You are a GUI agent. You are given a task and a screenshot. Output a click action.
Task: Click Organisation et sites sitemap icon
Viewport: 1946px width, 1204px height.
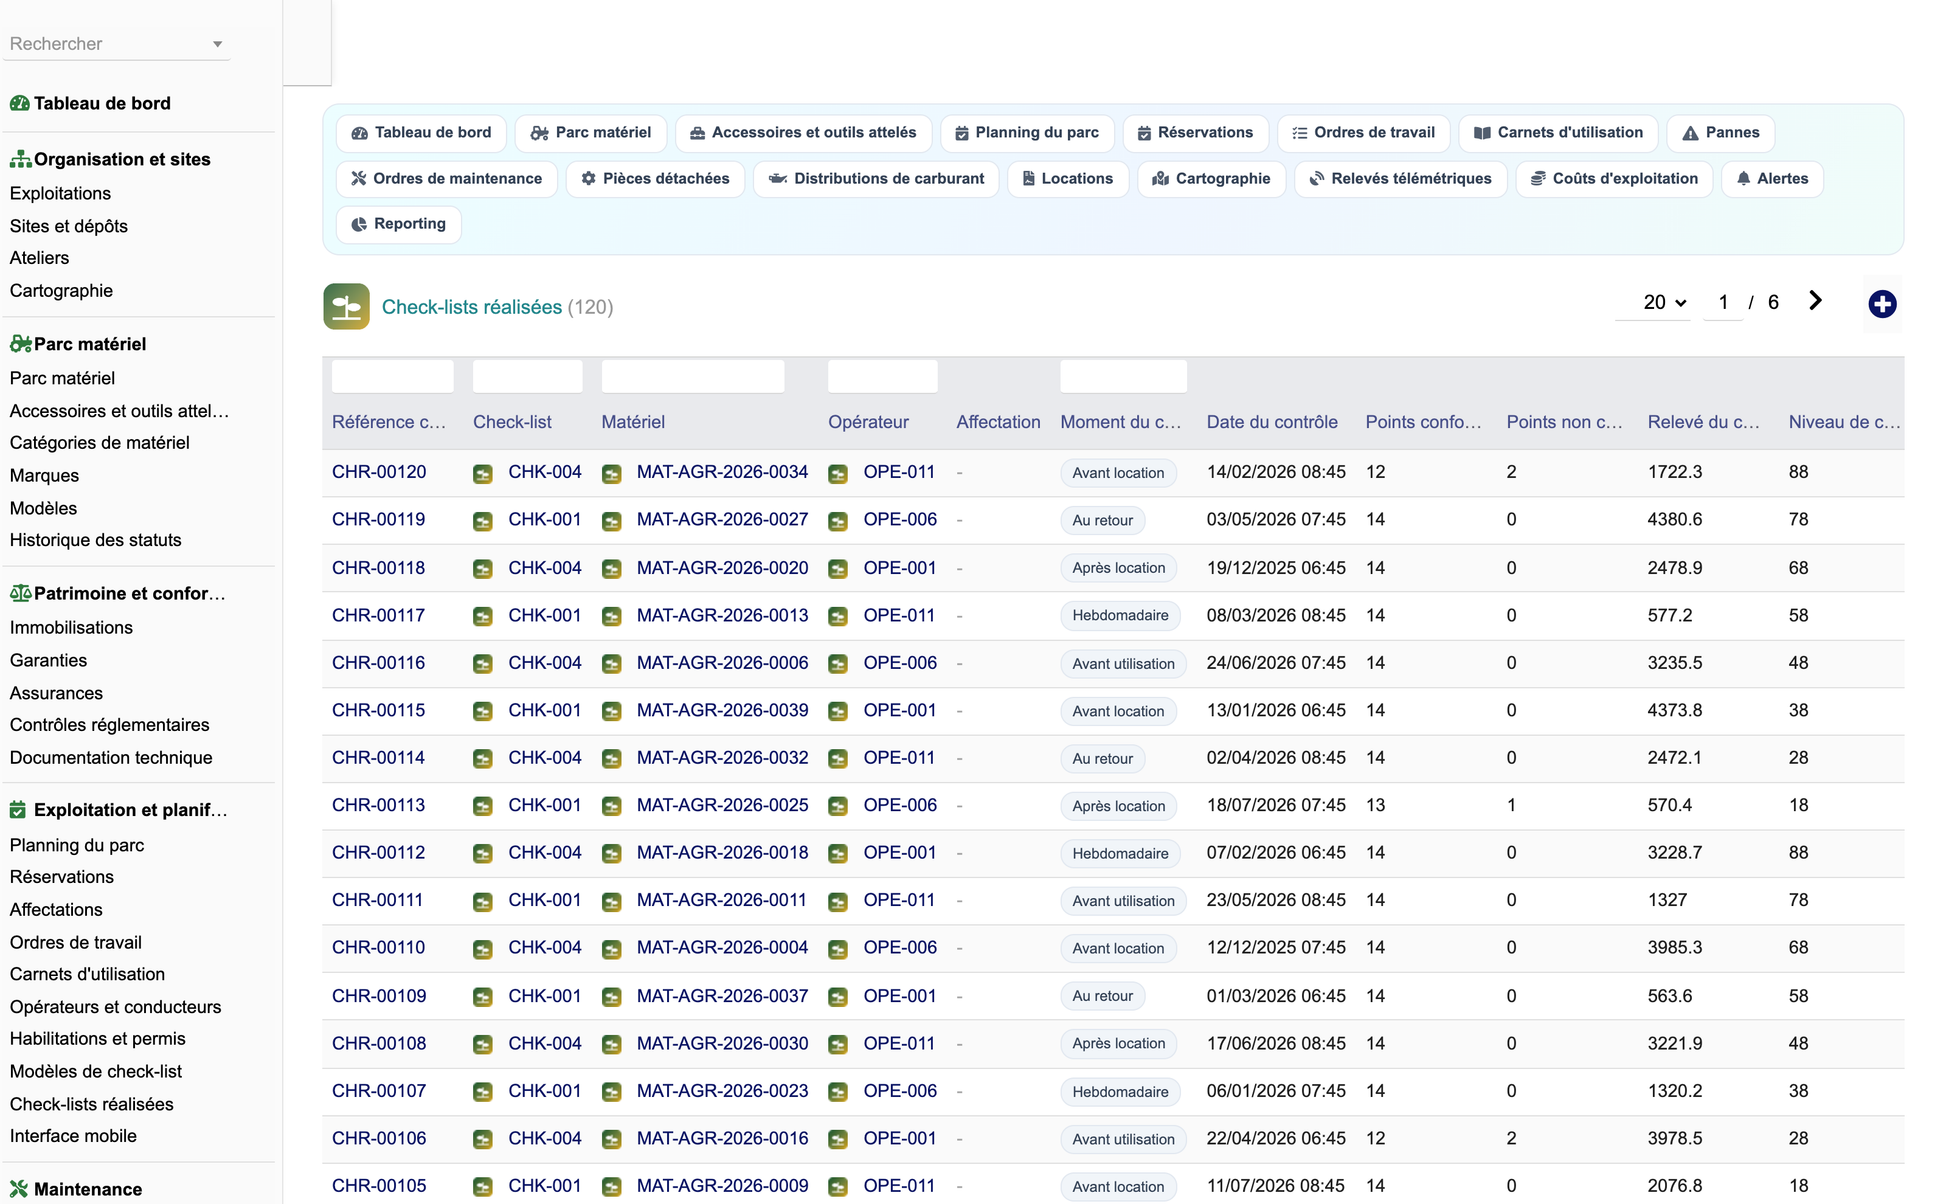[x=19, y=159]
